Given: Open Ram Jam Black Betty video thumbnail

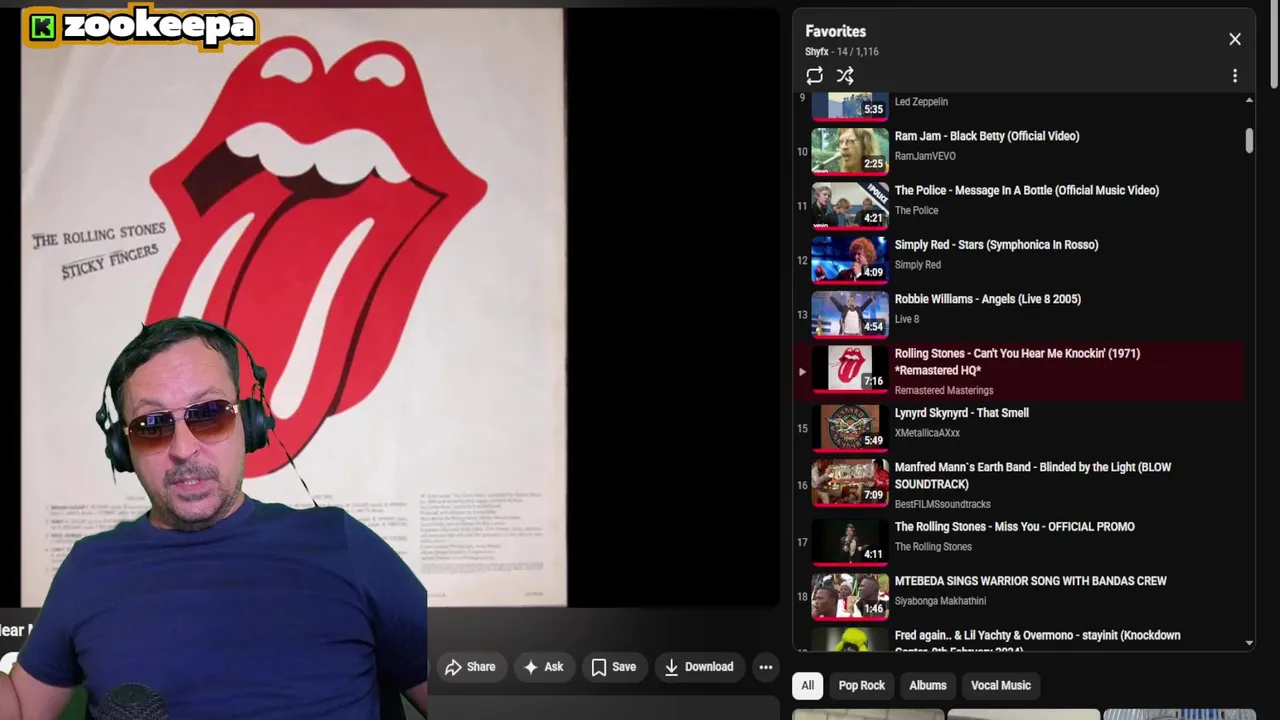Looking at the screenshot, I should 850,150.
